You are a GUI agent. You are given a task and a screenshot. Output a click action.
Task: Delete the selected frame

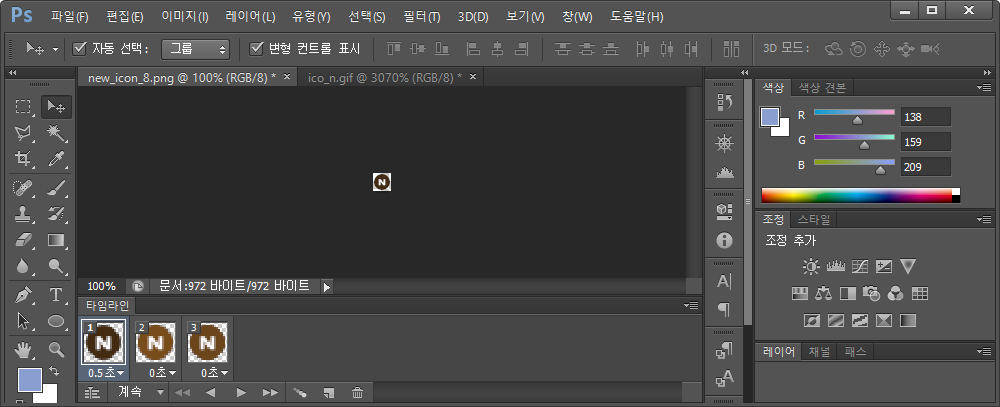pos(358,392)
